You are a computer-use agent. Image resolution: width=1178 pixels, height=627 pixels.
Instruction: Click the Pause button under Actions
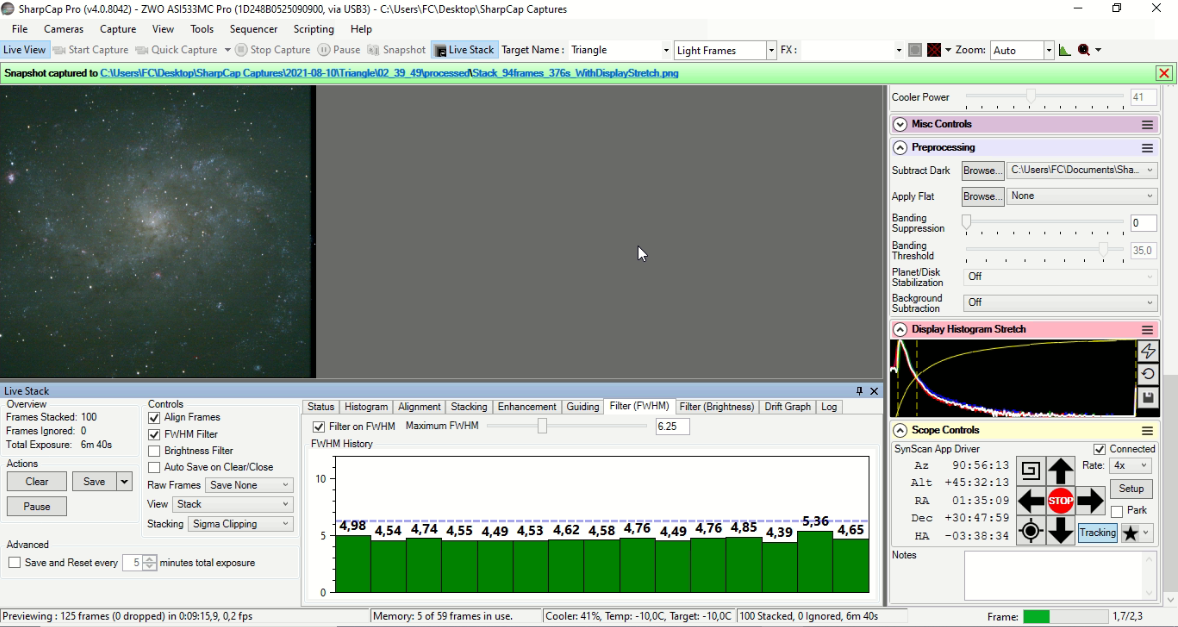tap(37, 507)
